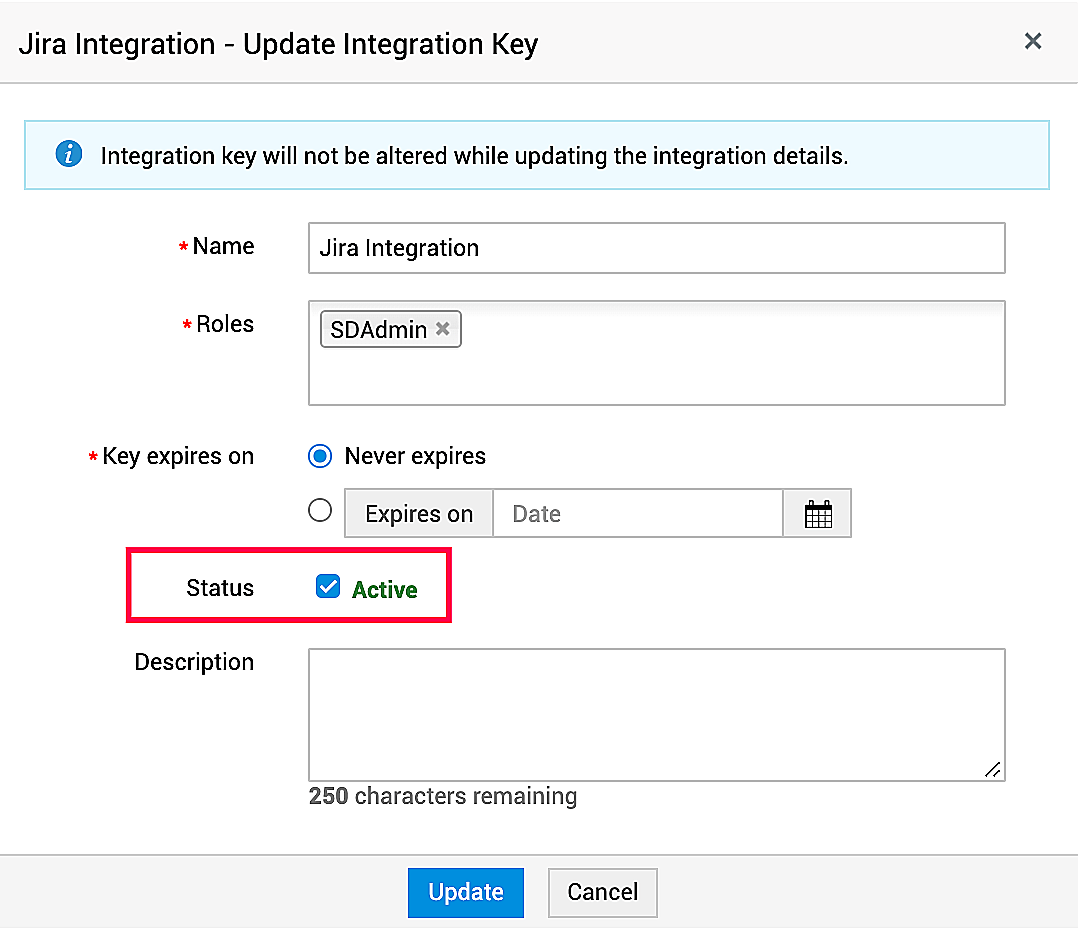
Task: Click the Description textarea resize handle
Action: (x=993, y=770)
